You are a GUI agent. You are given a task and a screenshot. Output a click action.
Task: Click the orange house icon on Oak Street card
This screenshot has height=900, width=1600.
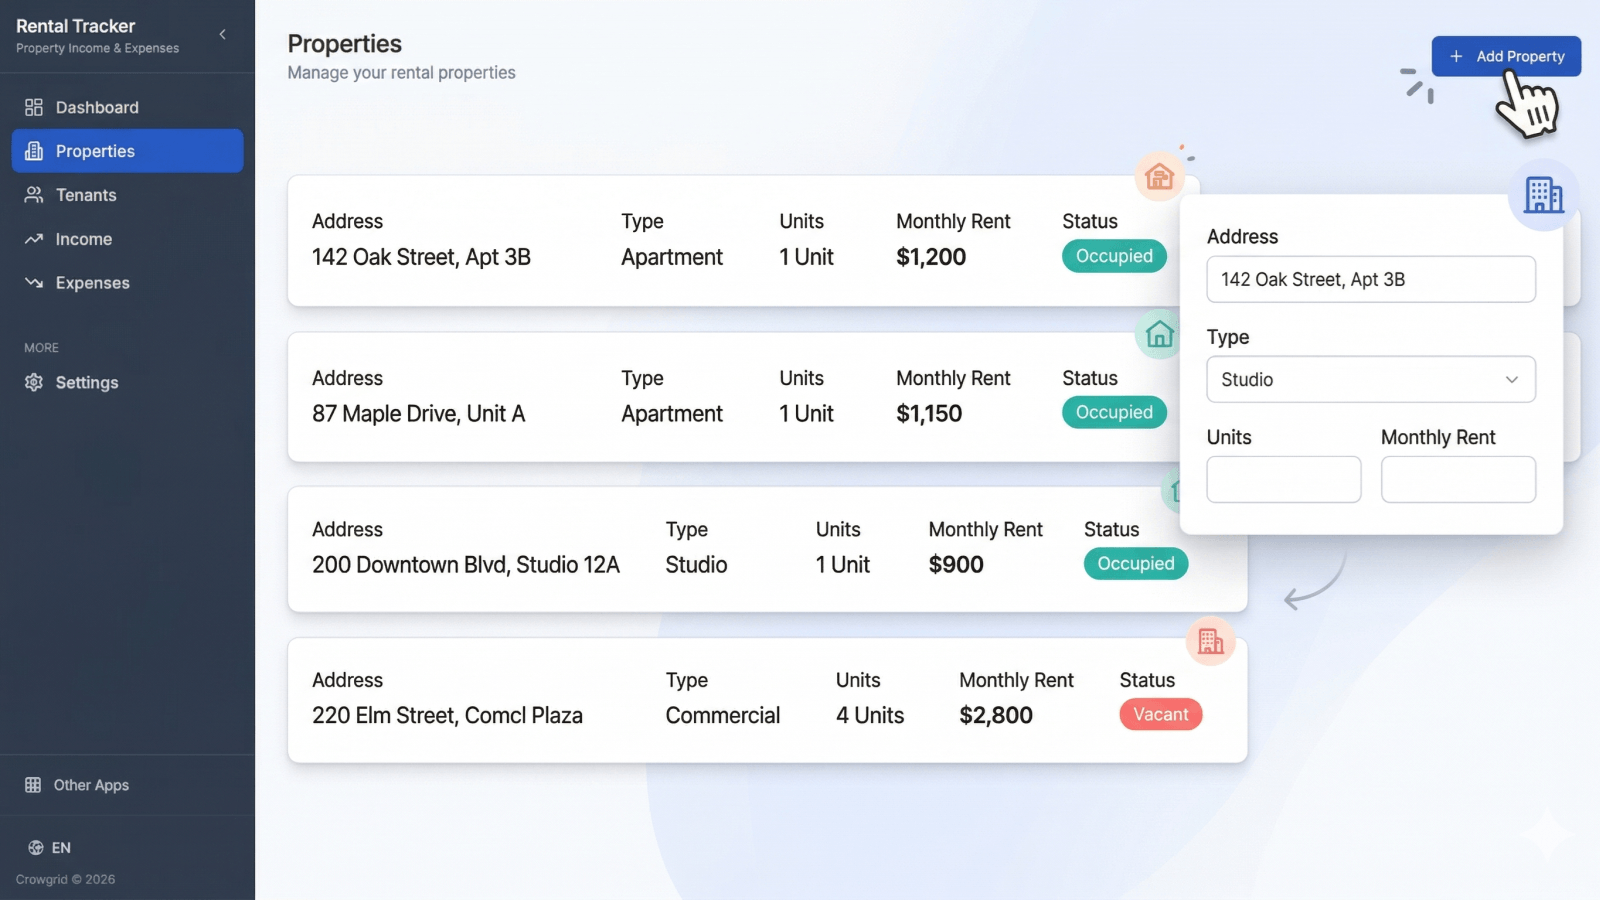1160,177
